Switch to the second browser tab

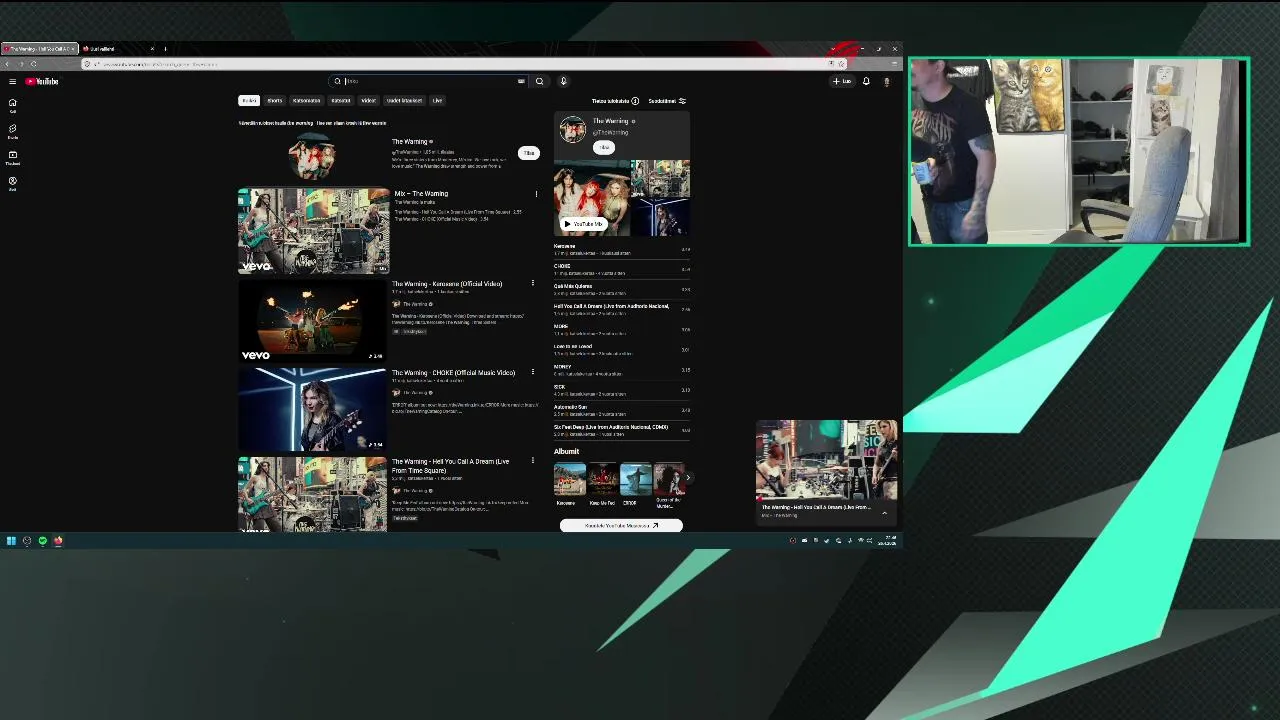pos(118,48)
